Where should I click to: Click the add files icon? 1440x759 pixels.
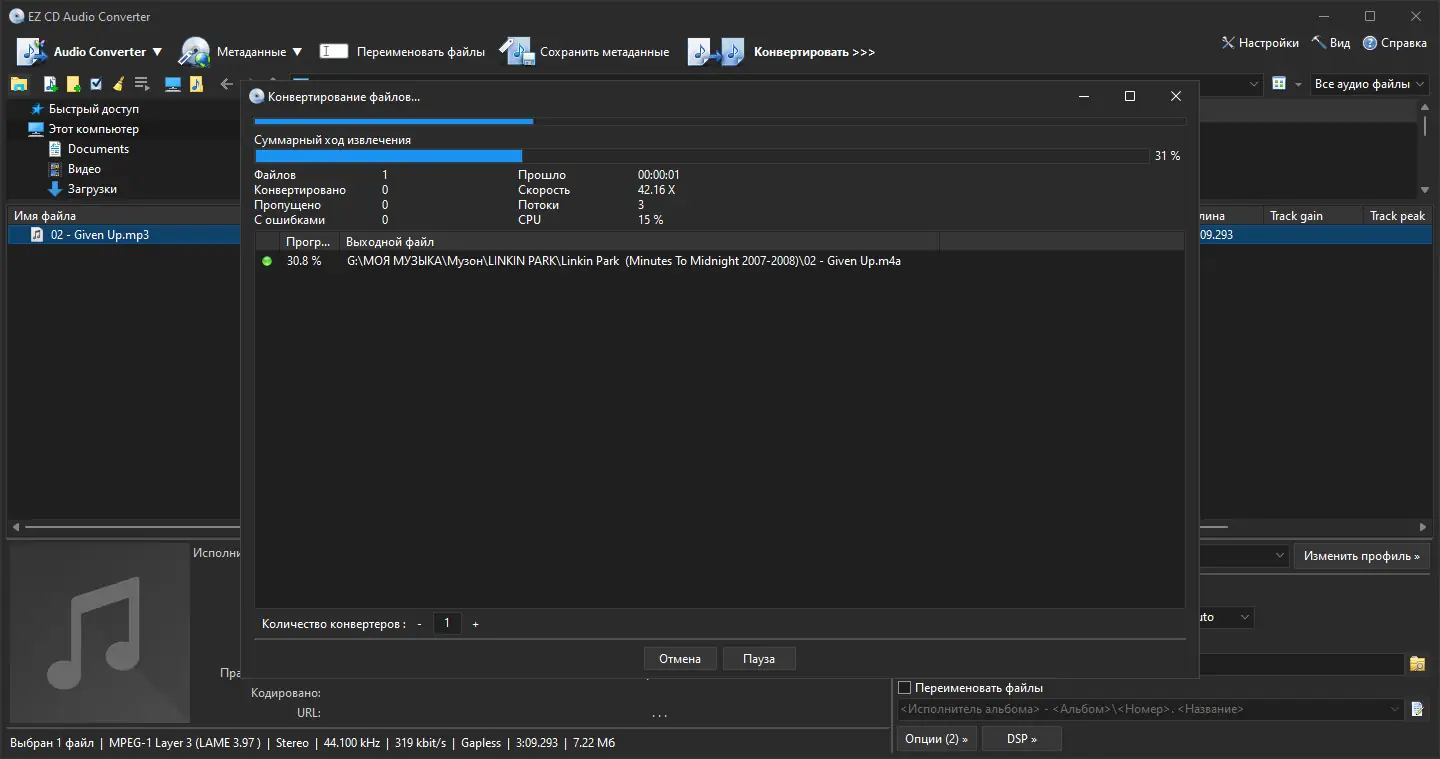click(50, 84)
